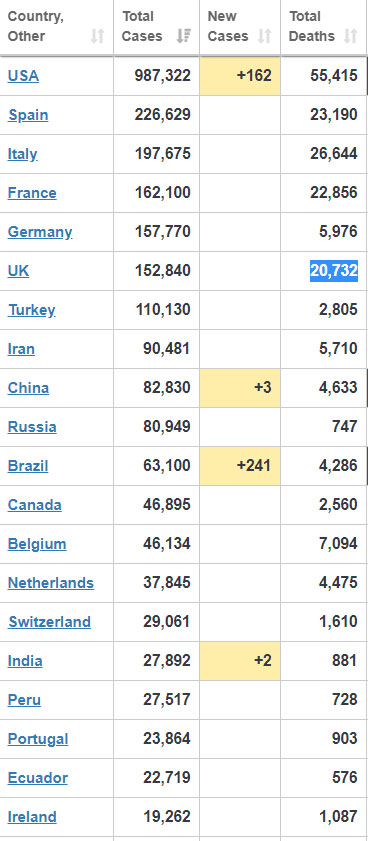
Task: Open the USA country link
Action: 23,76
